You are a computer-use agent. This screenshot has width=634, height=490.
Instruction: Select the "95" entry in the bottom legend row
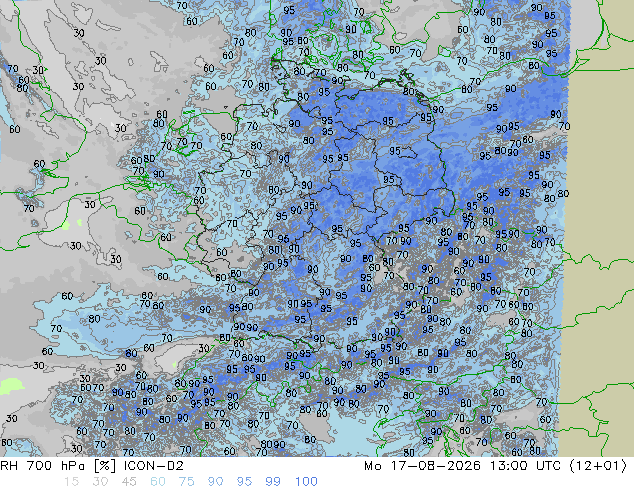click(x=244, y=482)
